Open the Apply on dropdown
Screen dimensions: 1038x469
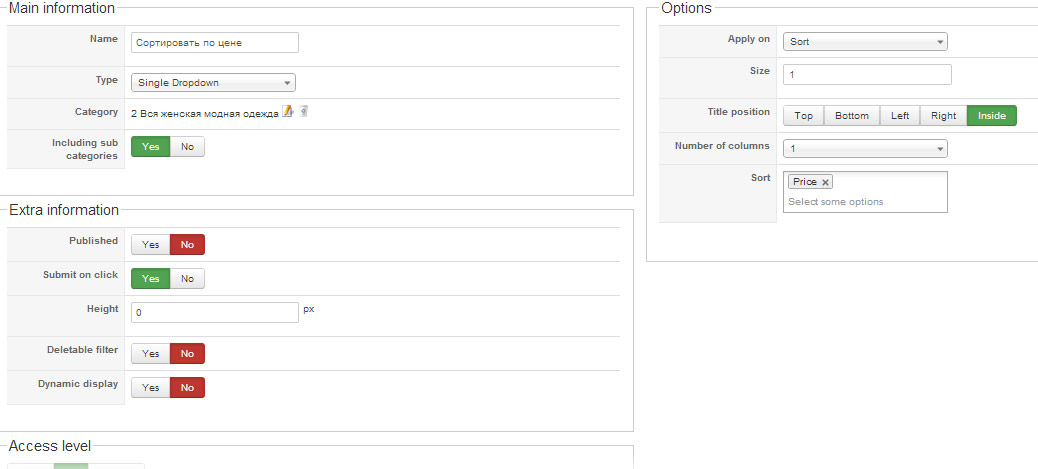pyautogui.click(x=864, y=42)
